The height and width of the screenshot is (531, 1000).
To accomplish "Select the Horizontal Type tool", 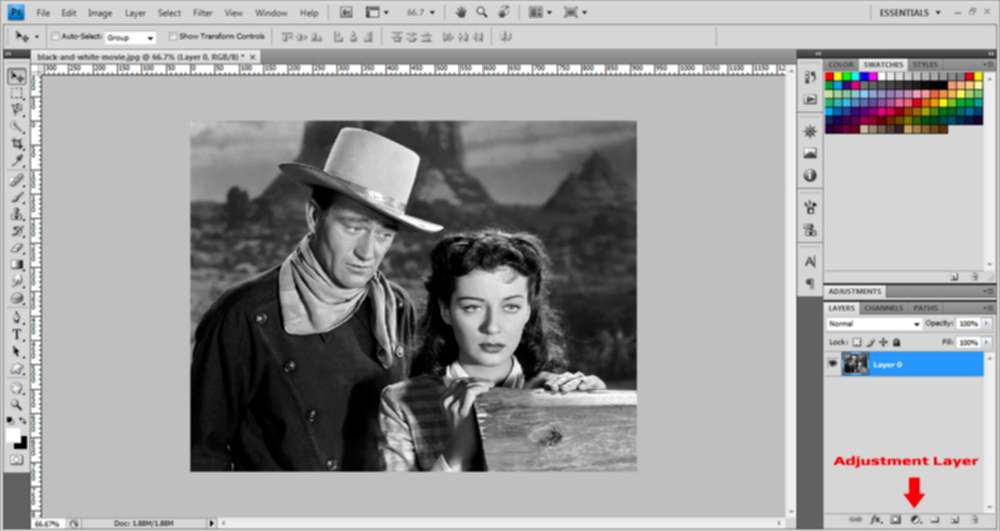I will pyautogui.click(x=17, y=335).
